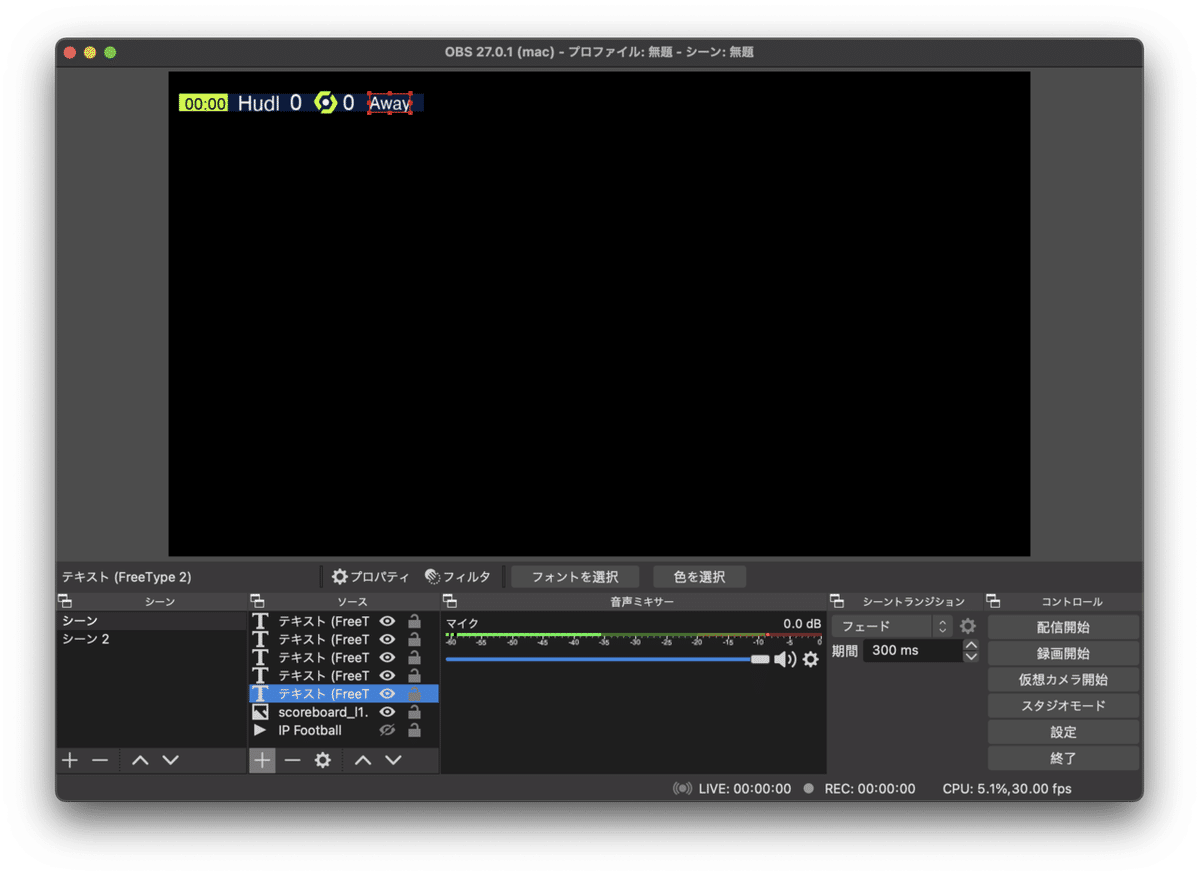Decrease transition duration with down arrow
Image resolution: width=1200 pixels, height=876 pixels.
tap(971, 657)
